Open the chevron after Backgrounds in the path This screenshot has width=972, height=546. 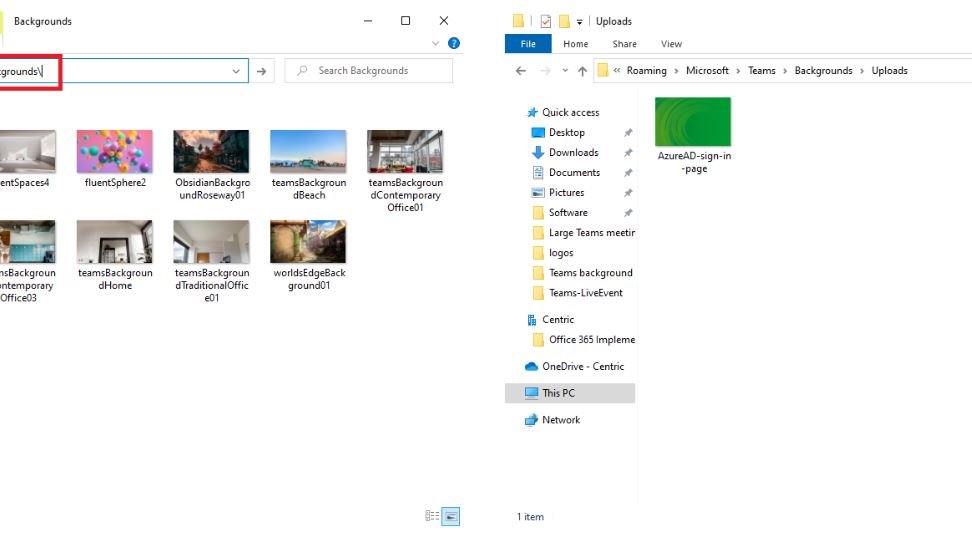[x=862, y=71]
